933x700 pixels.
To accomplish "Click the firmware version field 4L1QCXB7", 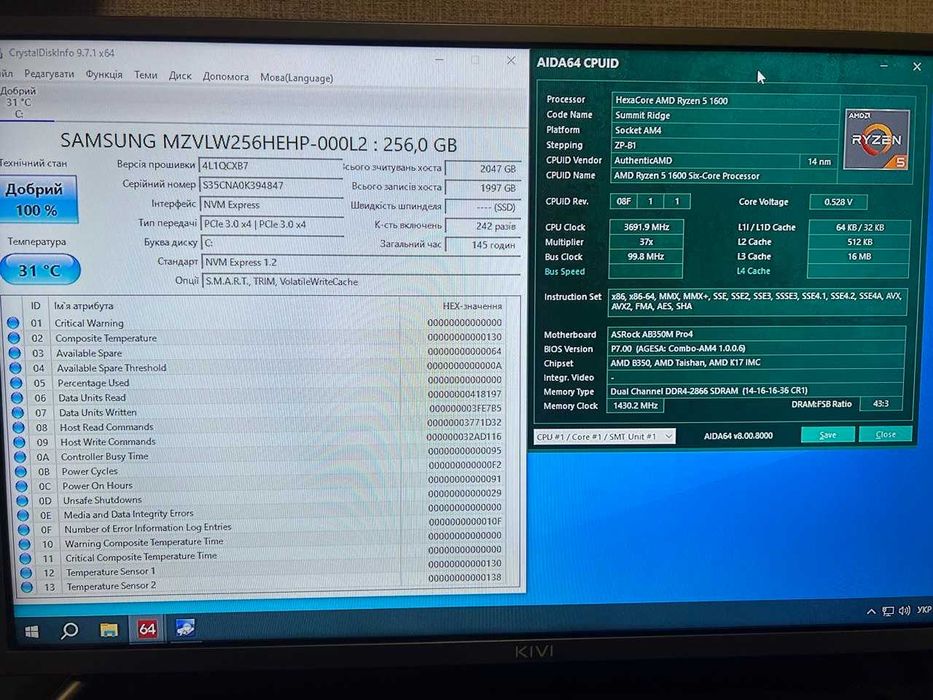I will point(271,165).
